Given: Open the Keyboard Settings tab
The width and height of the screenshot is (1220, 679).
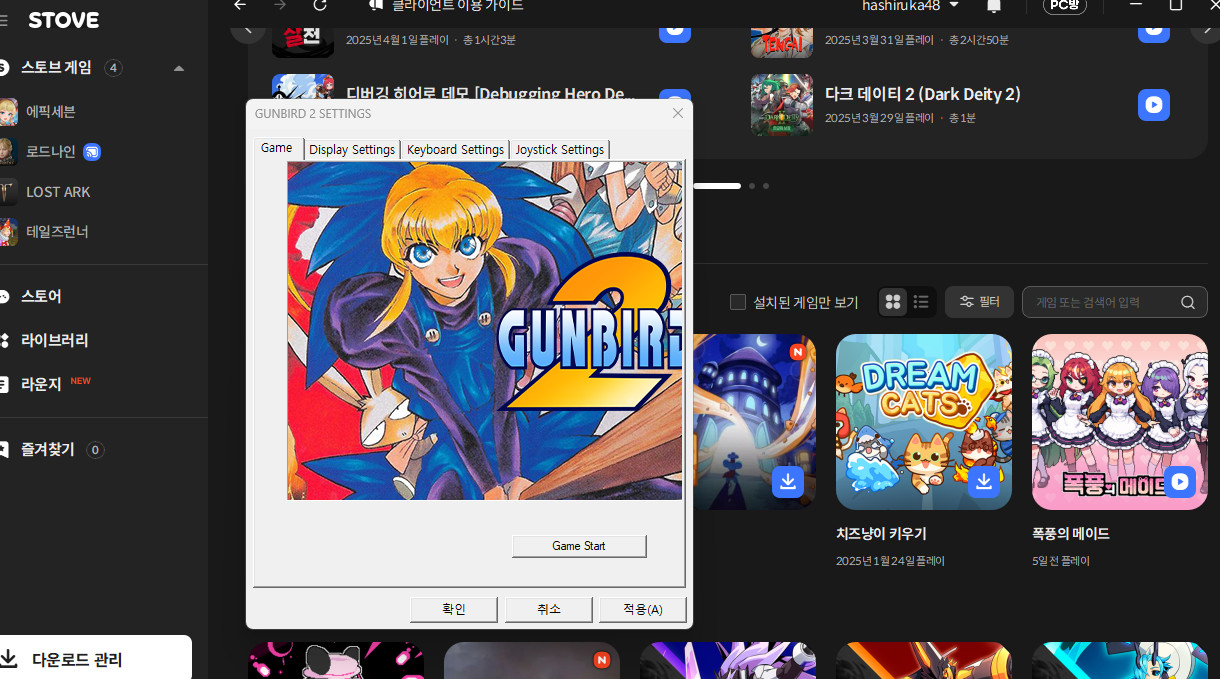Looking at the screenshot, I should [x=455, y=149].
